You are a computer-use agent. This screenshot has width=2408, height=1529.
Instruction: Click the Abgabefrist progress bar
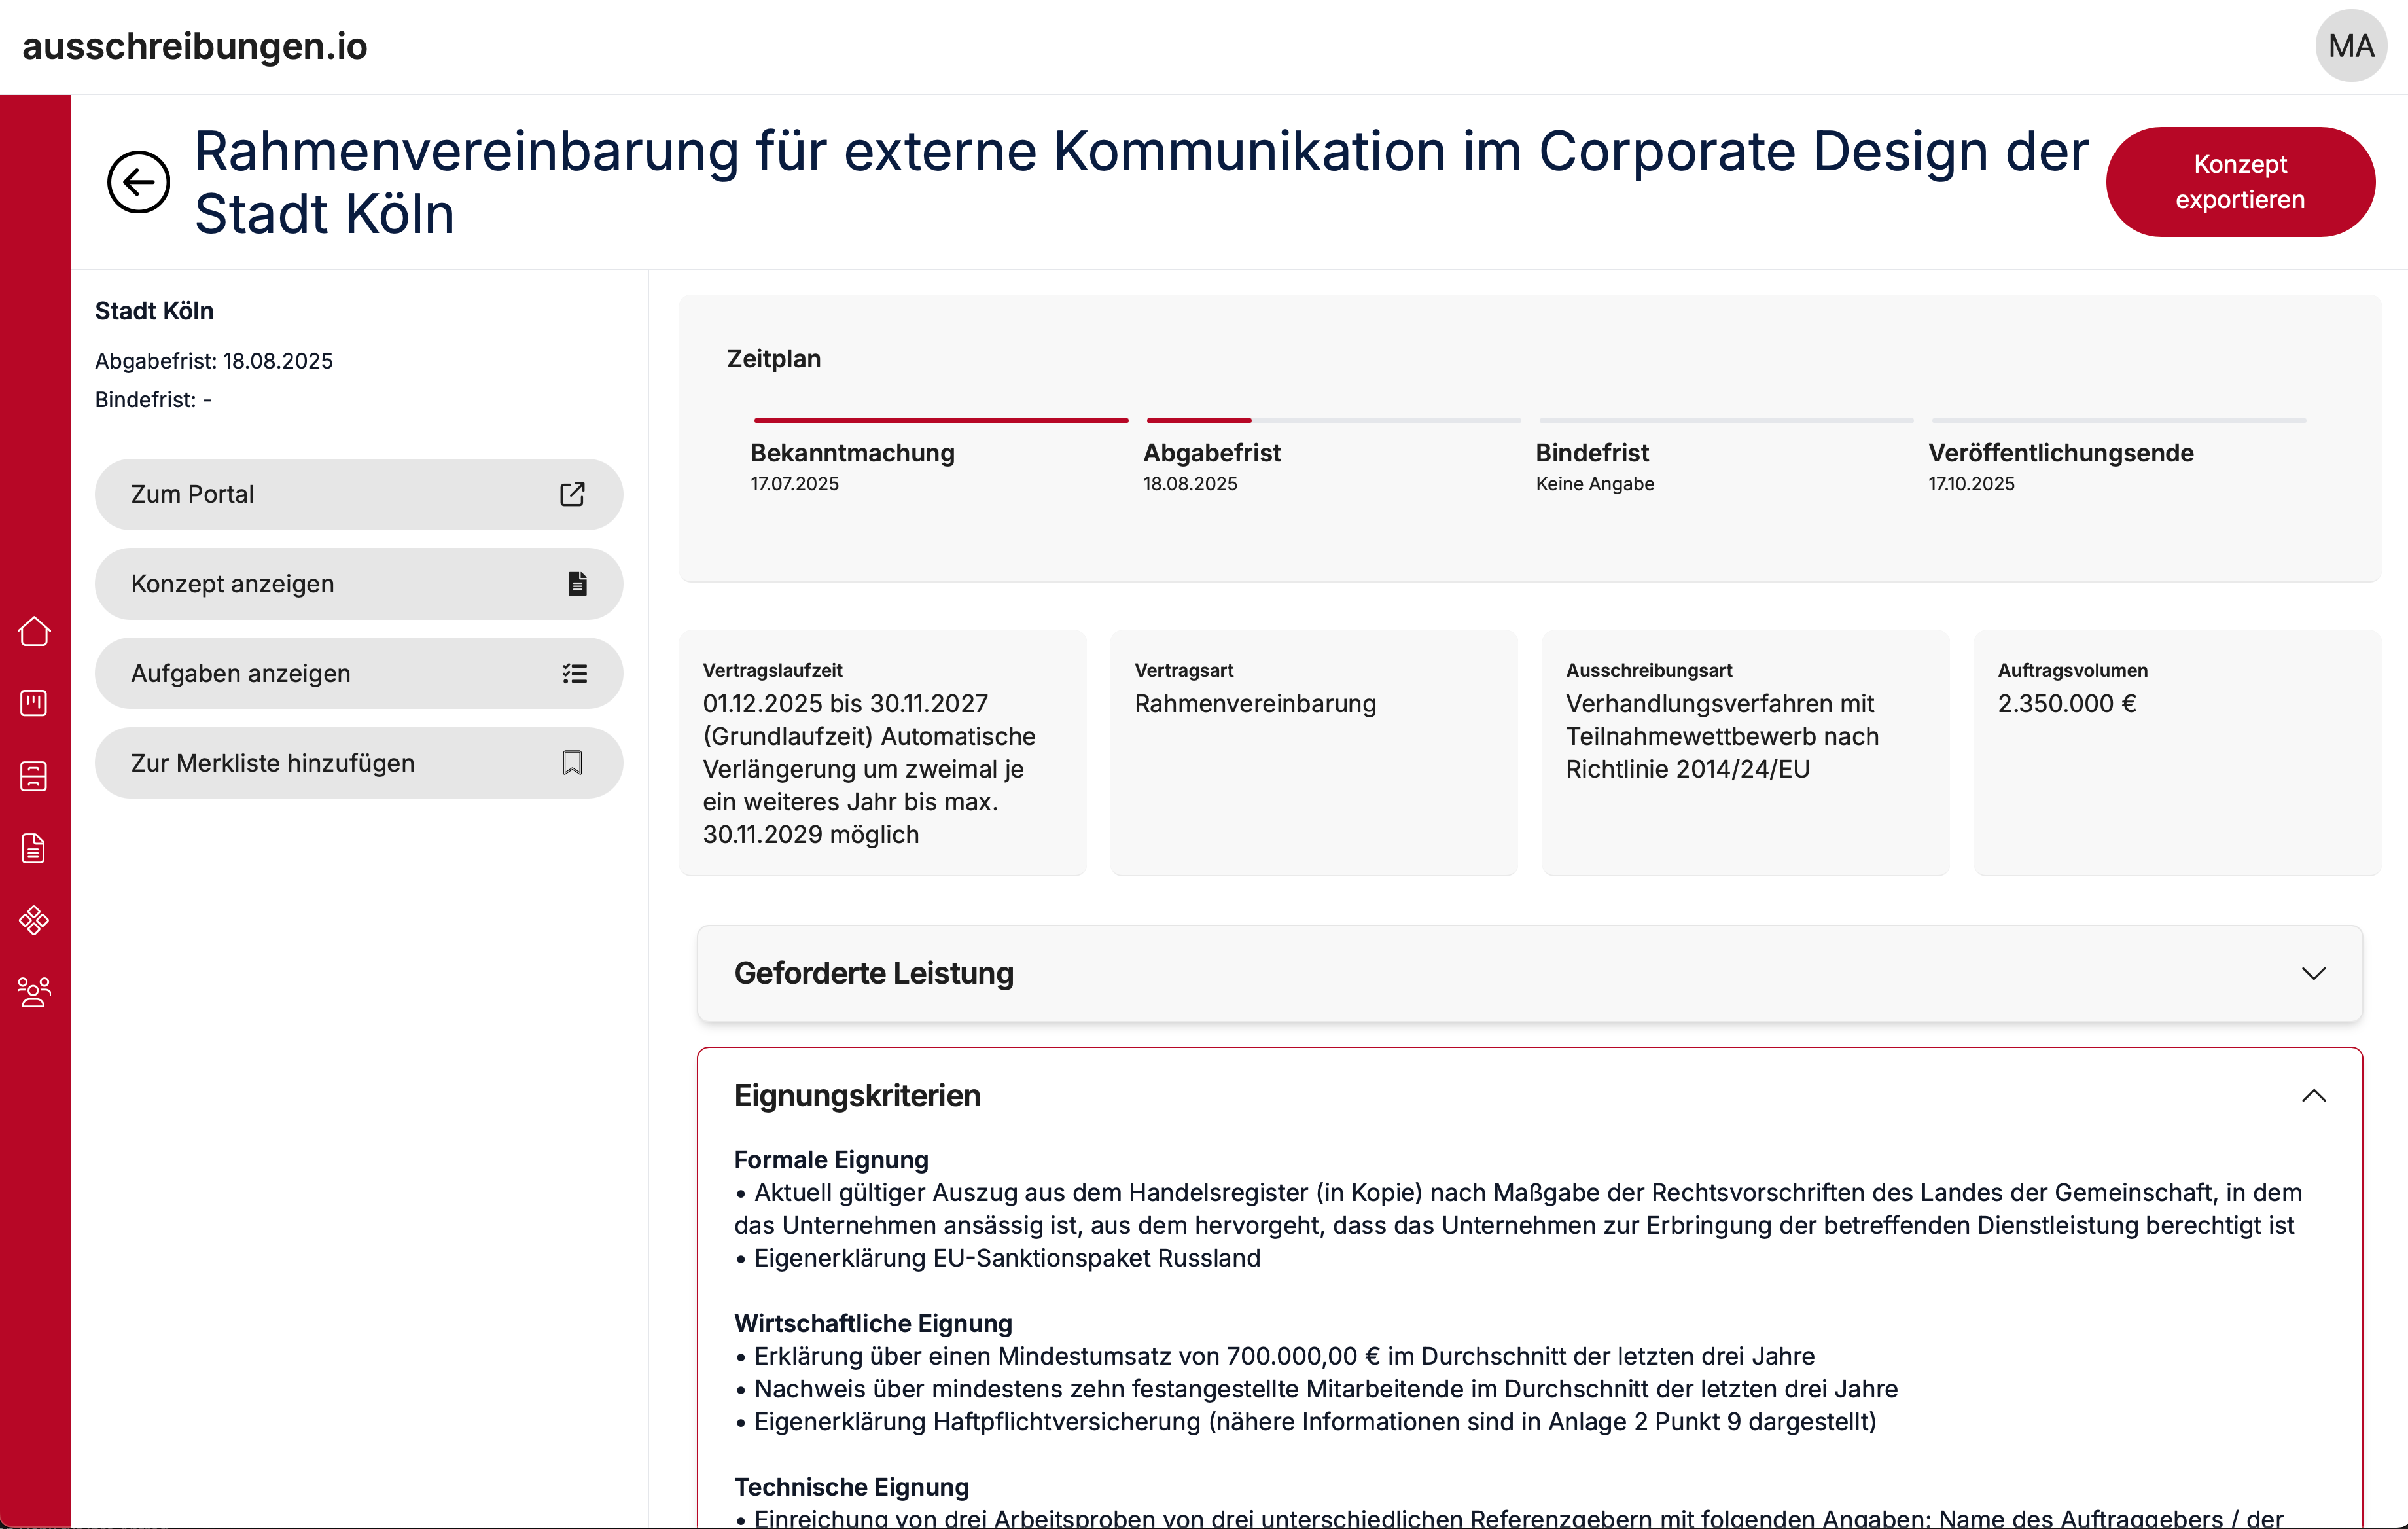click(1332, 420)
